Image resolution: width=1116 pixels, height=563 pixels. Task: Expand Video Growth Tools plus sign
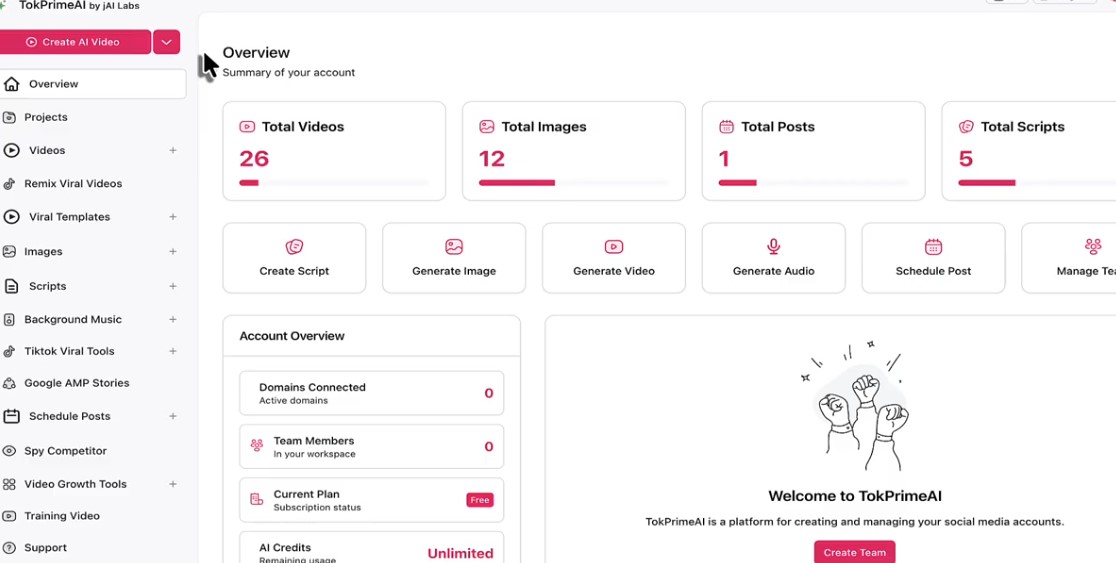pos(173,484)
